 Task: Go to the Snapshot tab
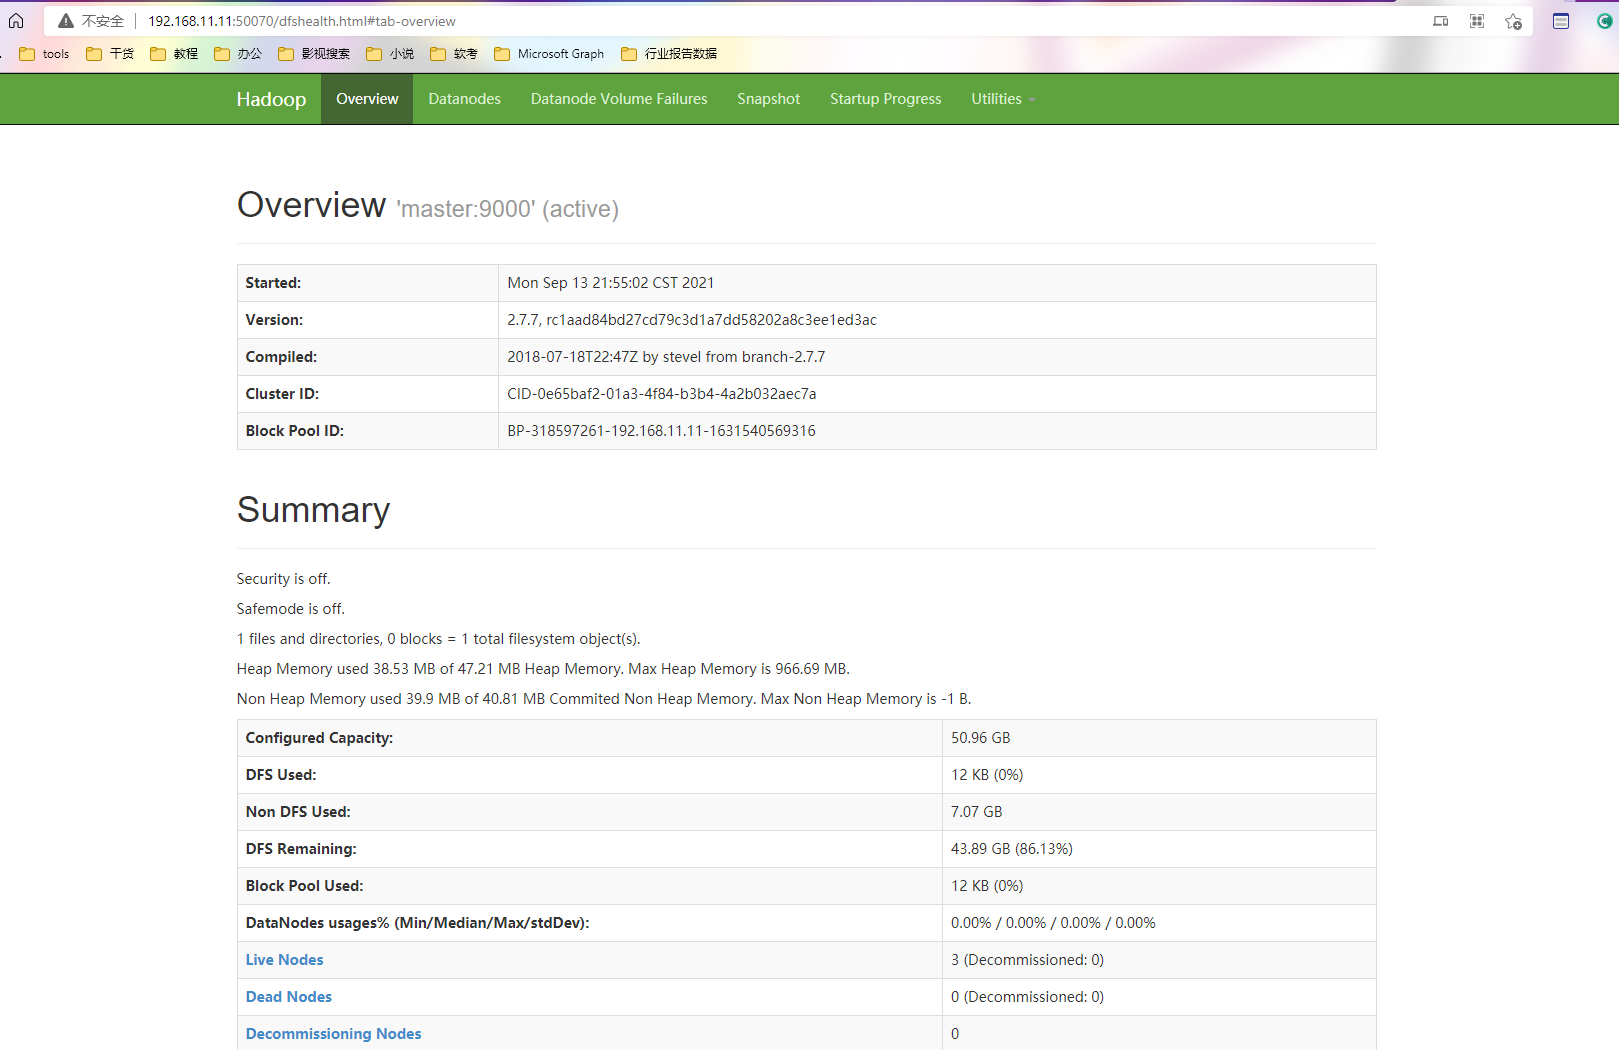pyautogui.click(x=768, y=99)
